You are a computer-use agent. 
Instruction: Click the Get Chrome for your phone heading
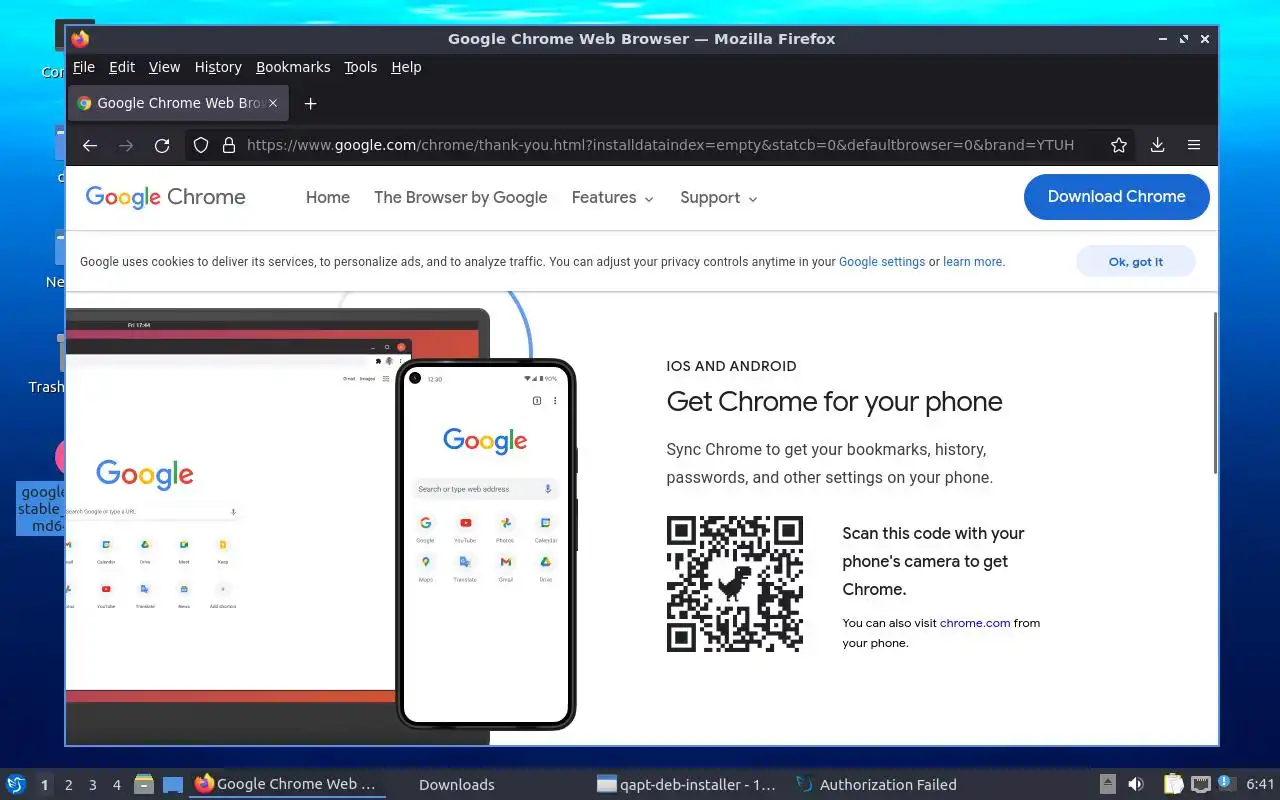coord(834,402)
